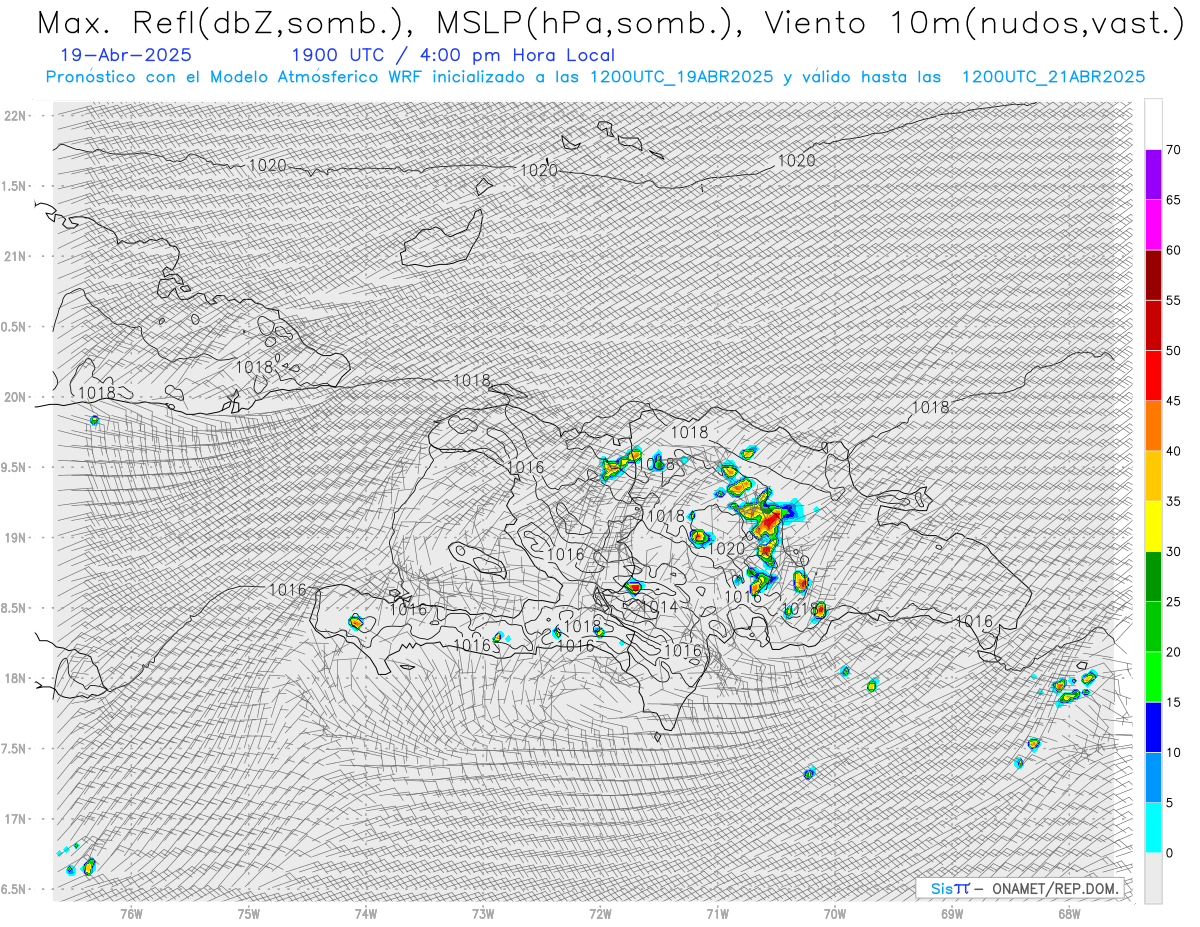The image size is (1200, 927).
Task: Choose the light blue 5-10 dBZ swatch
Action: tap(1153, 778)
